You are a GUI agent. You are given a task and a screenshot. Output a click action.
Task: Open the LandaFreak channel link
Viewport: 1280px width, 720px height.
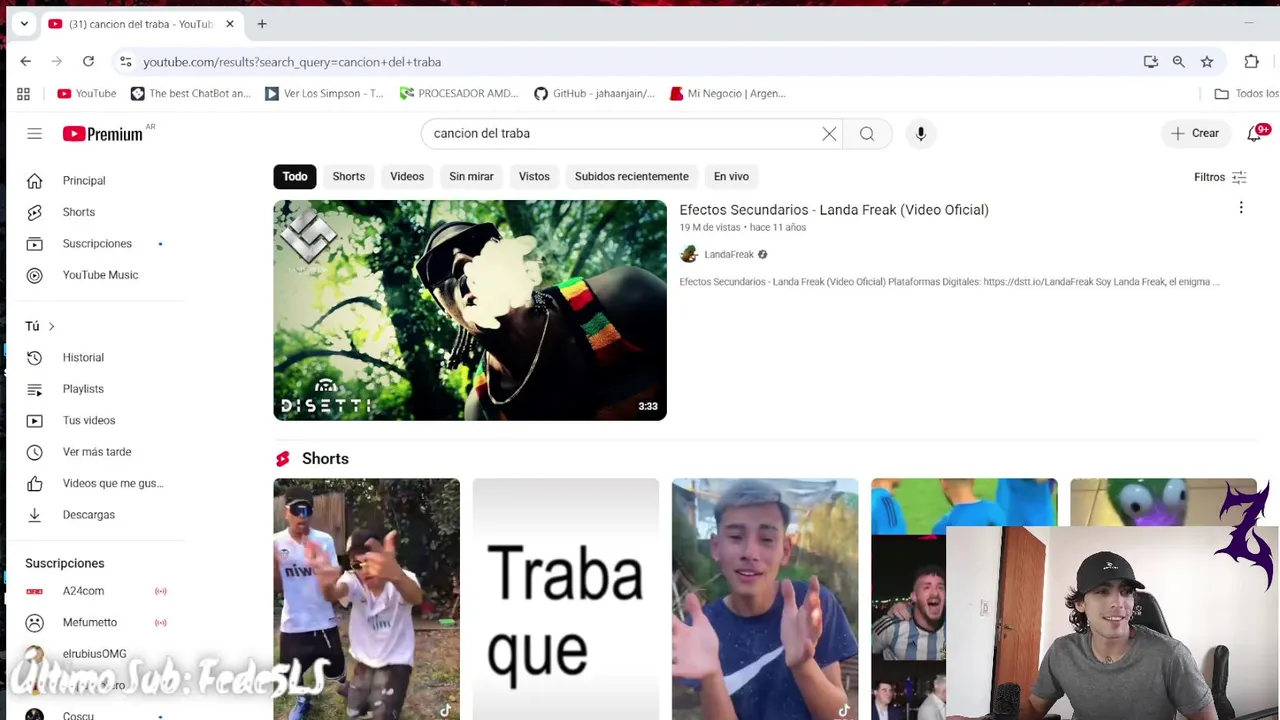click(x=729, y=255)
